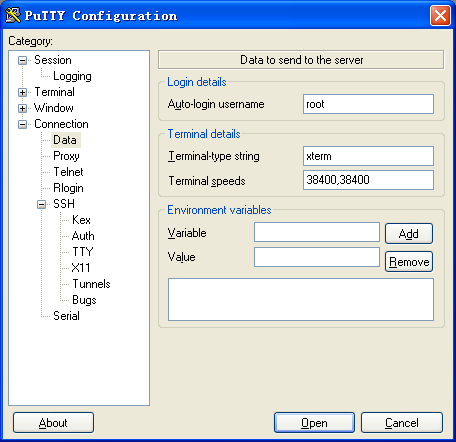Click the 'Terminal speeds' label
456x442 pixels.
tap(207, 181)
